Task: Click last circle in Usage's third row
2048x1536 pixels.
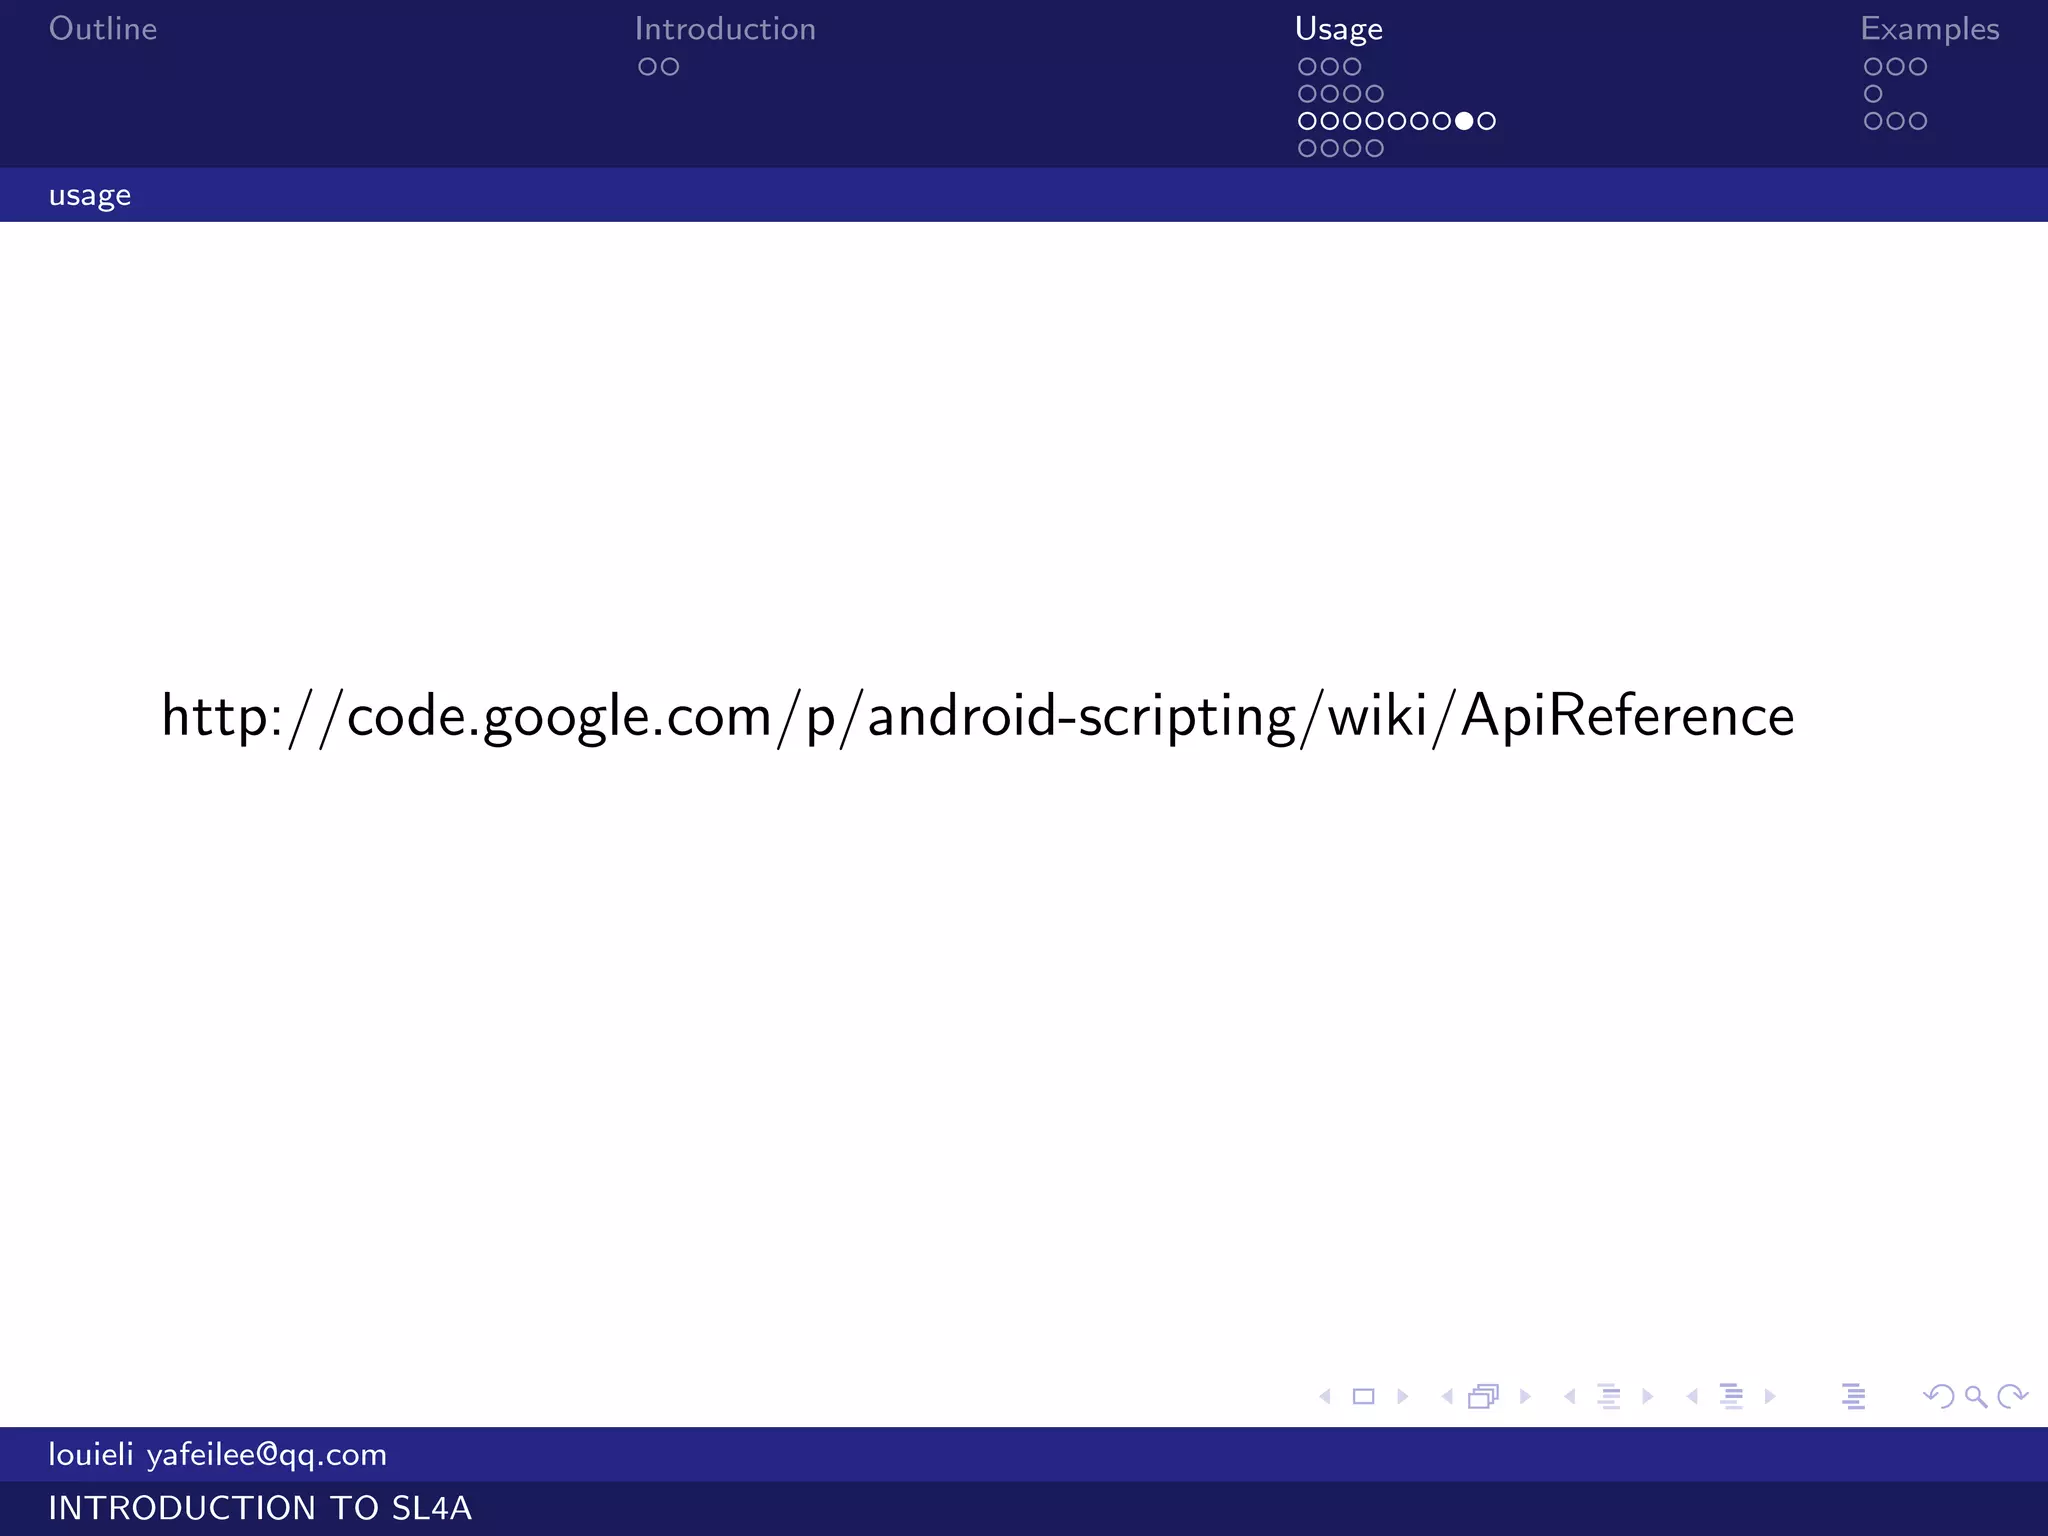Action: pyautogui.click(x=1487, y=121)
